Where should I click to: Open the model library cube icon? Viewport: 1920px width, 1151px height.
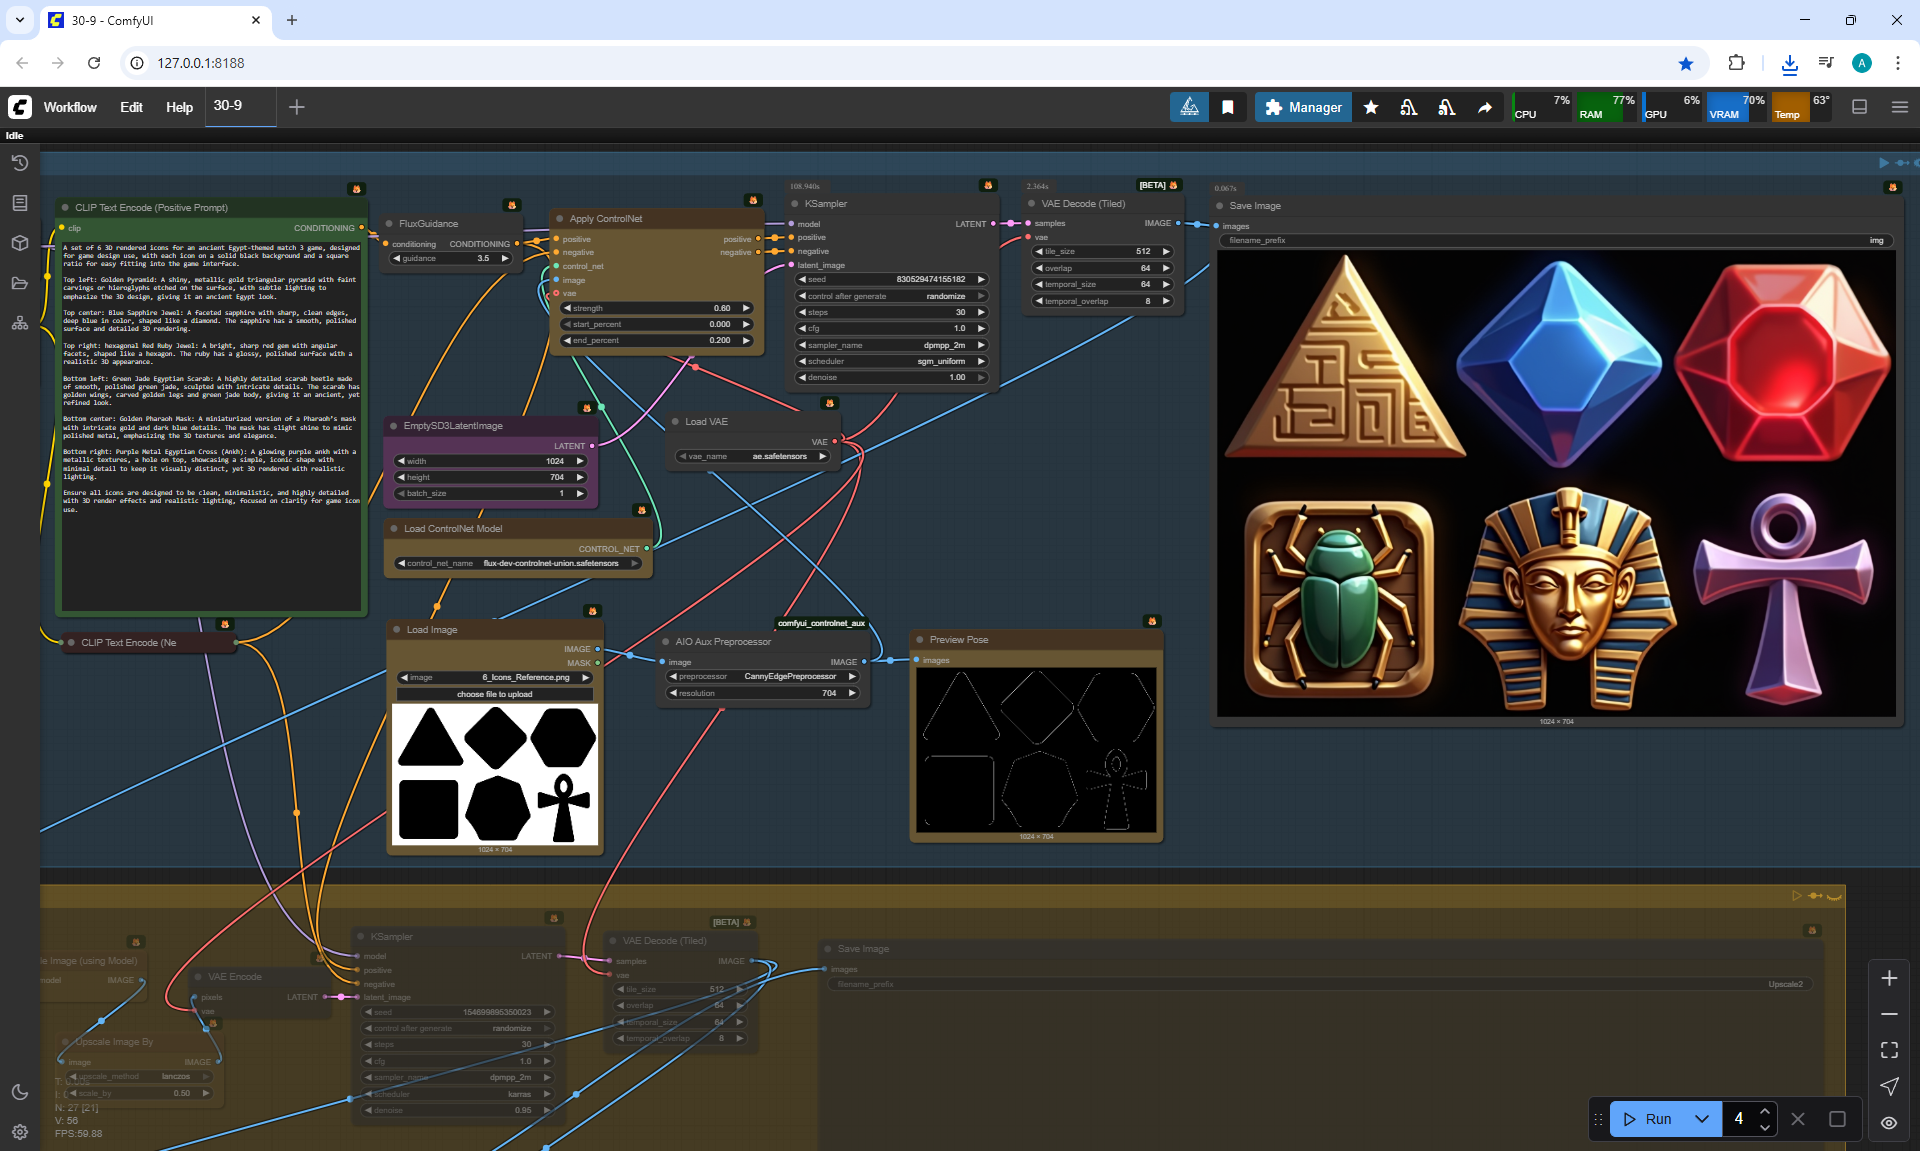(19, 243)
